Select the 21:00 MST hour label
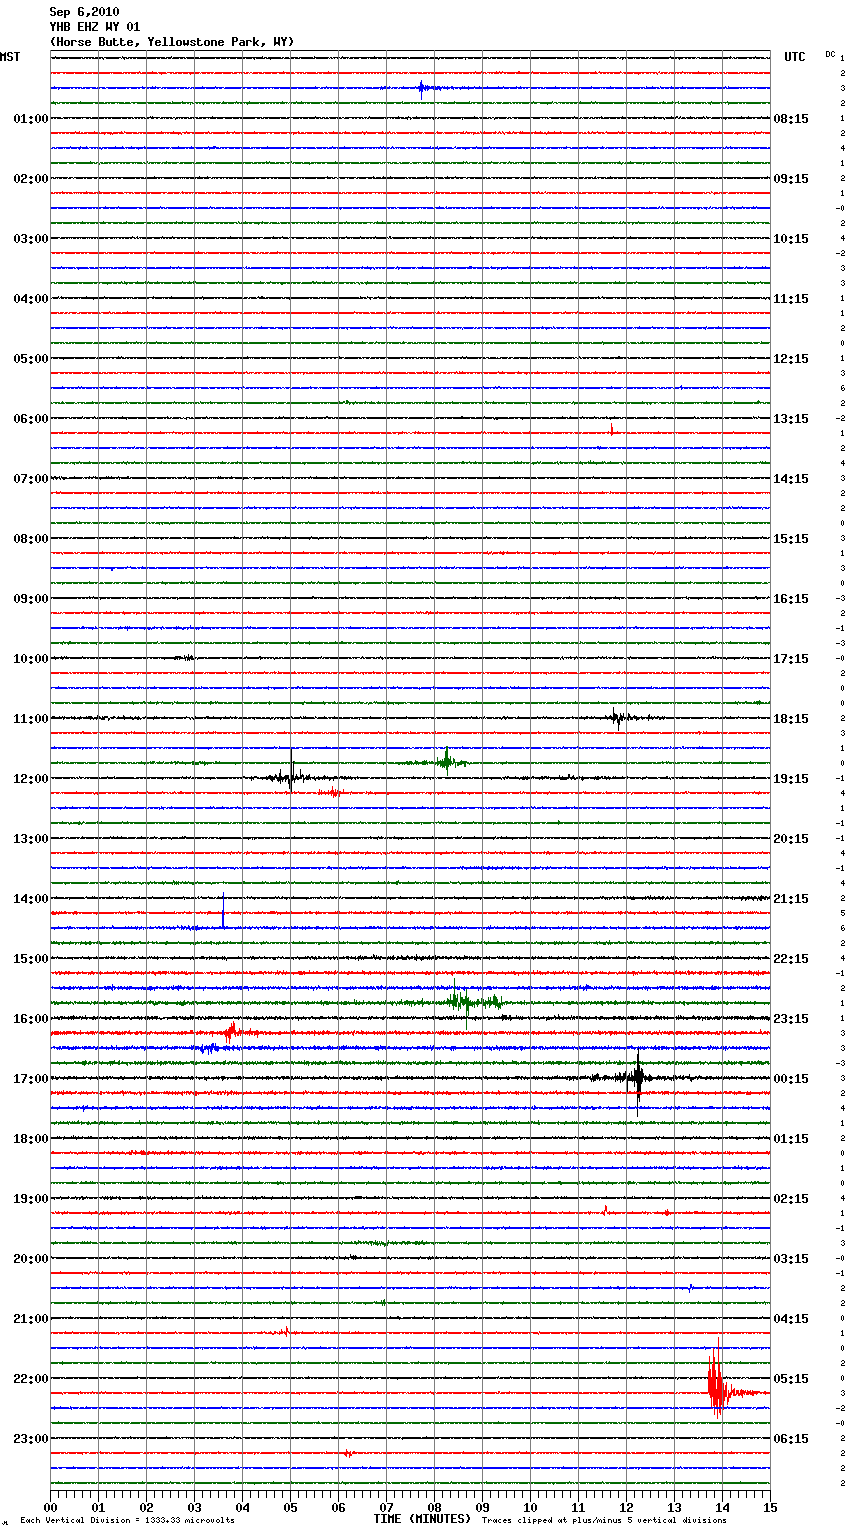This screenshot has height=1534, width=850. (x=31, y=1319)
